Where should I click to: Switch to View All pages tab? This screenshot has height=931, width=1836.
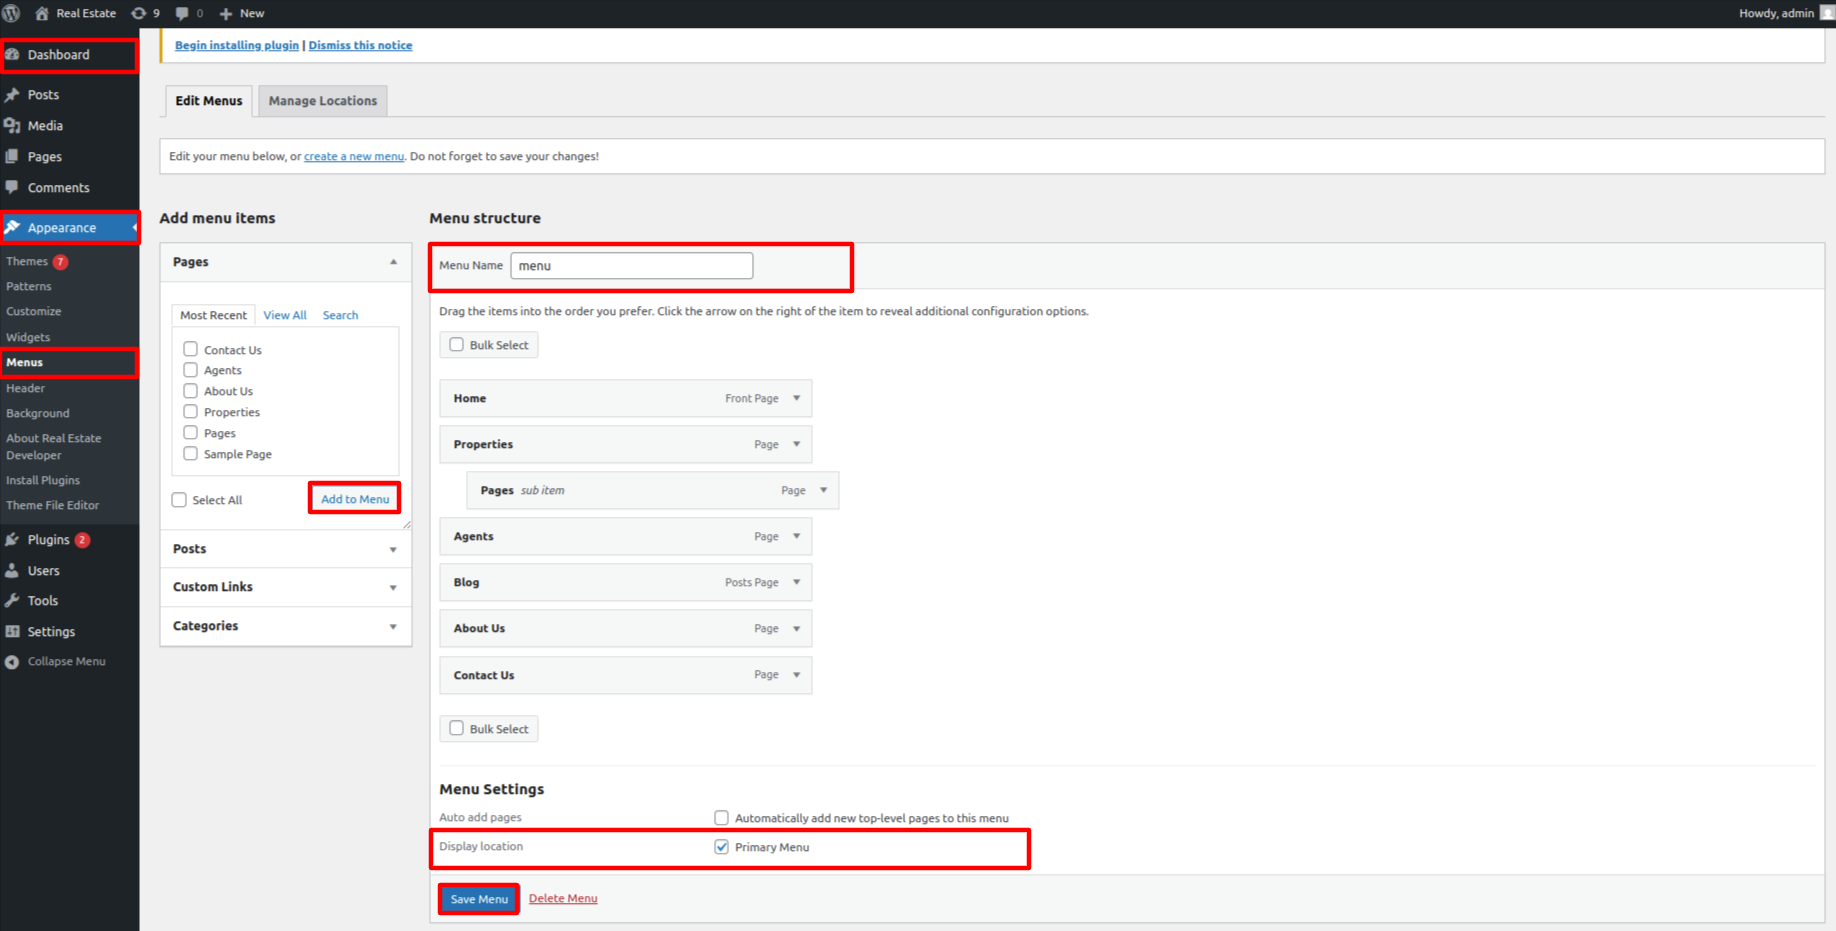285,315
